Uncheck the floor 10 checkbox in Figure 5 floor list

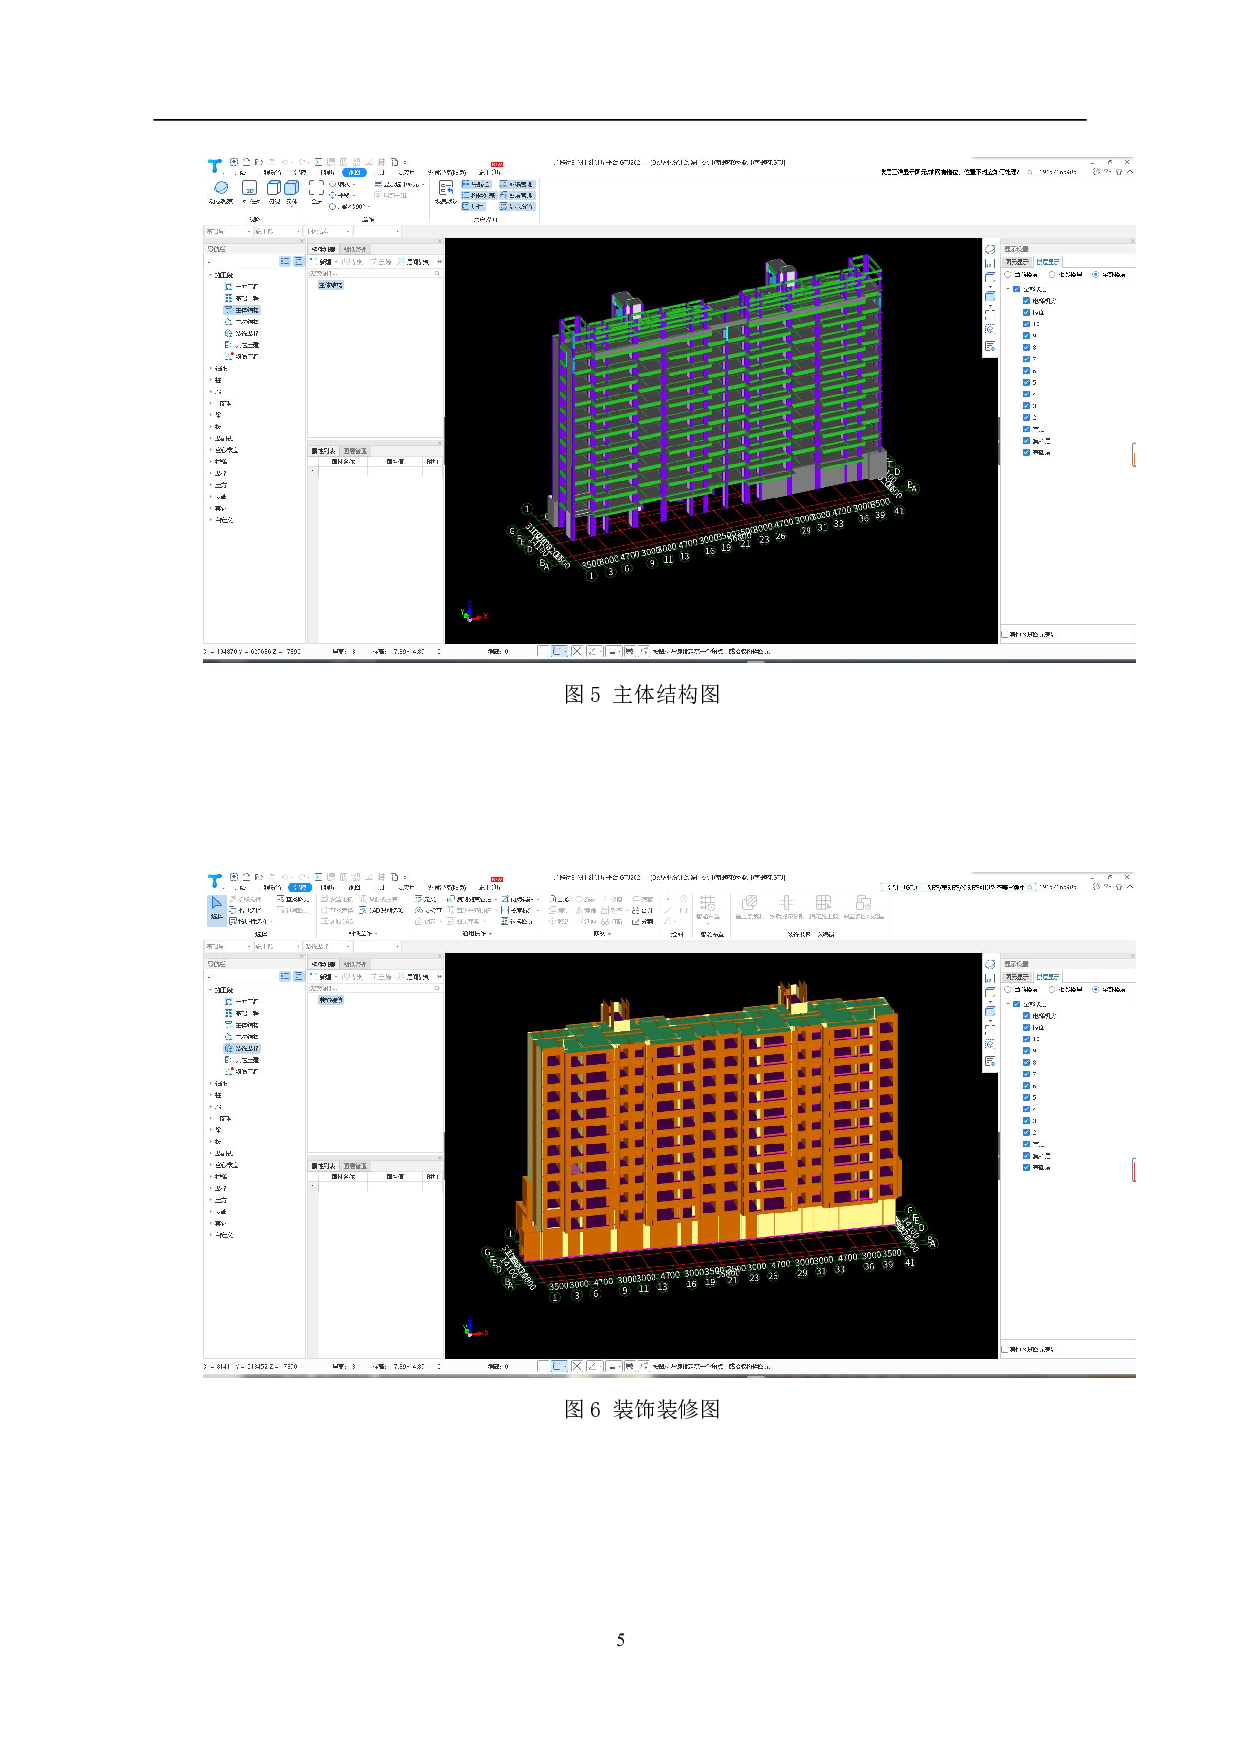(1026, 324)
